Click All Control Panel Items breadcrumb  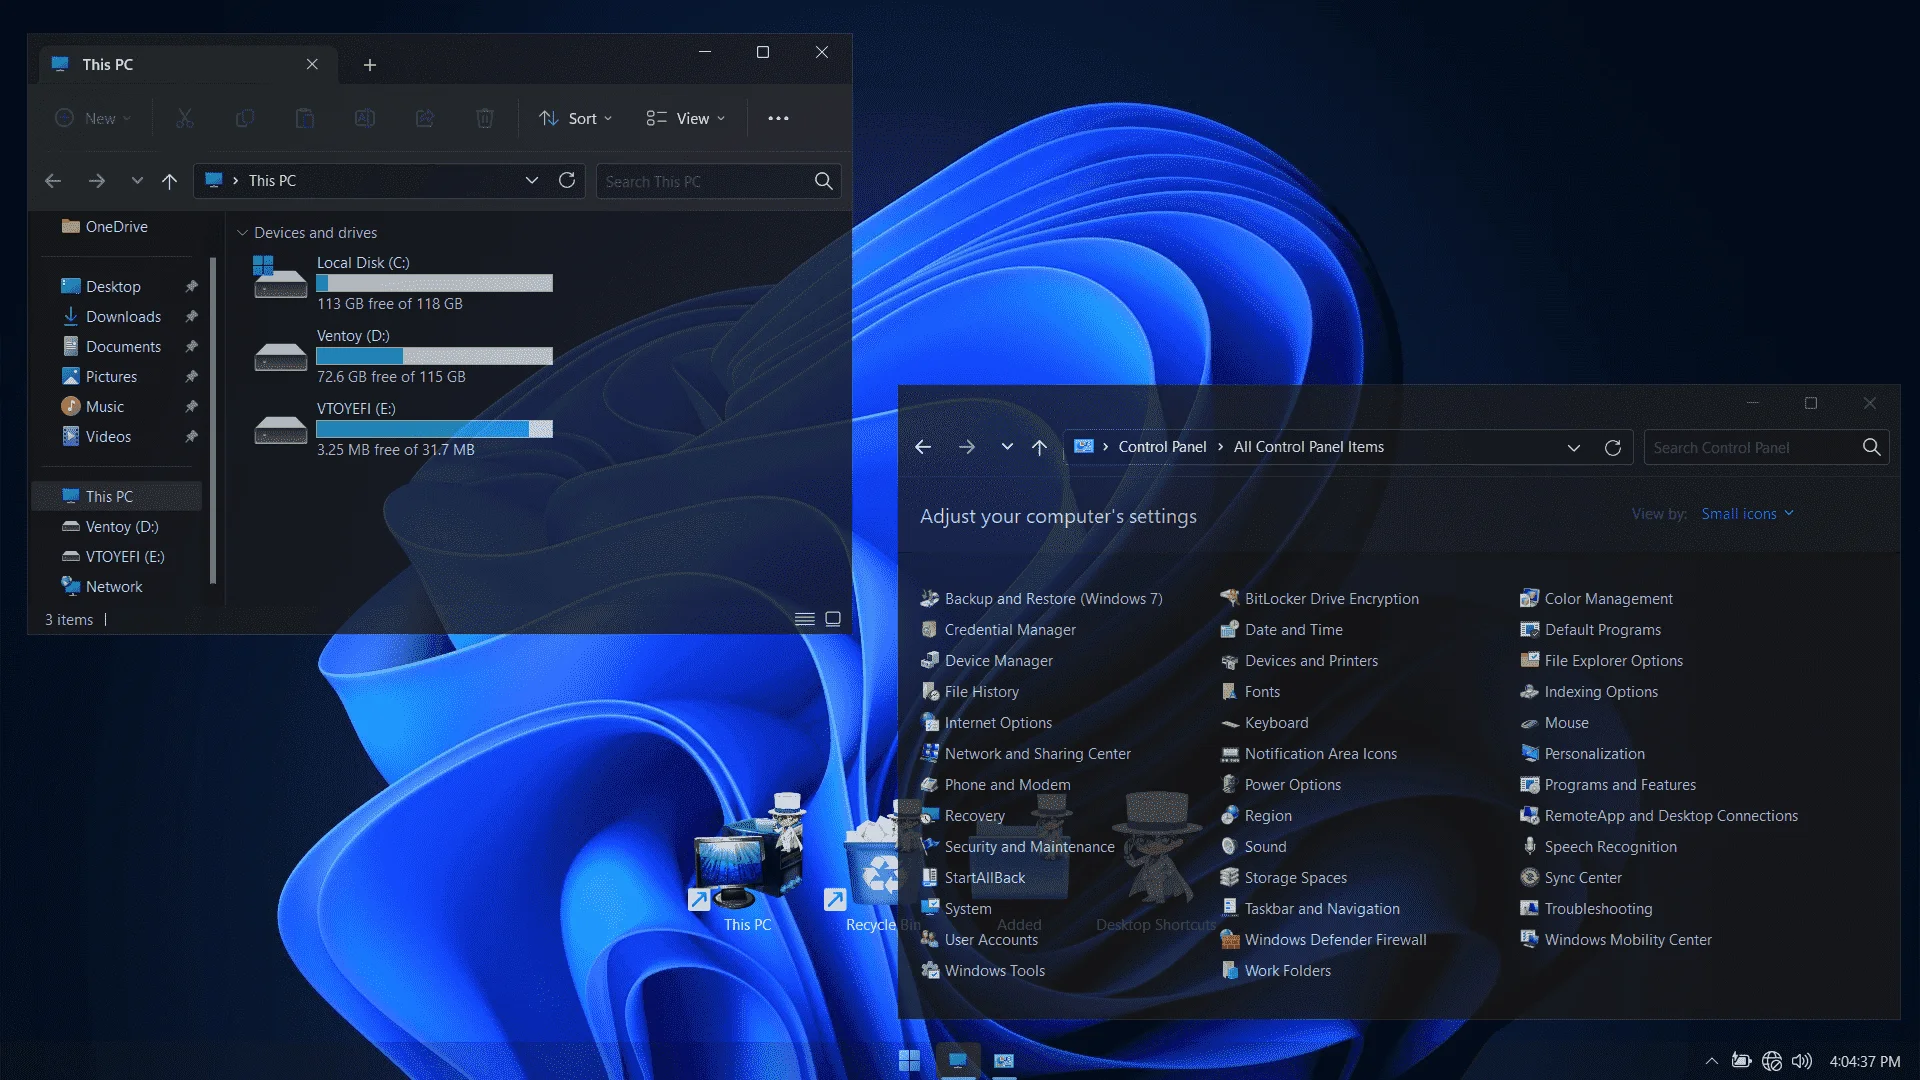[1309, 447]
